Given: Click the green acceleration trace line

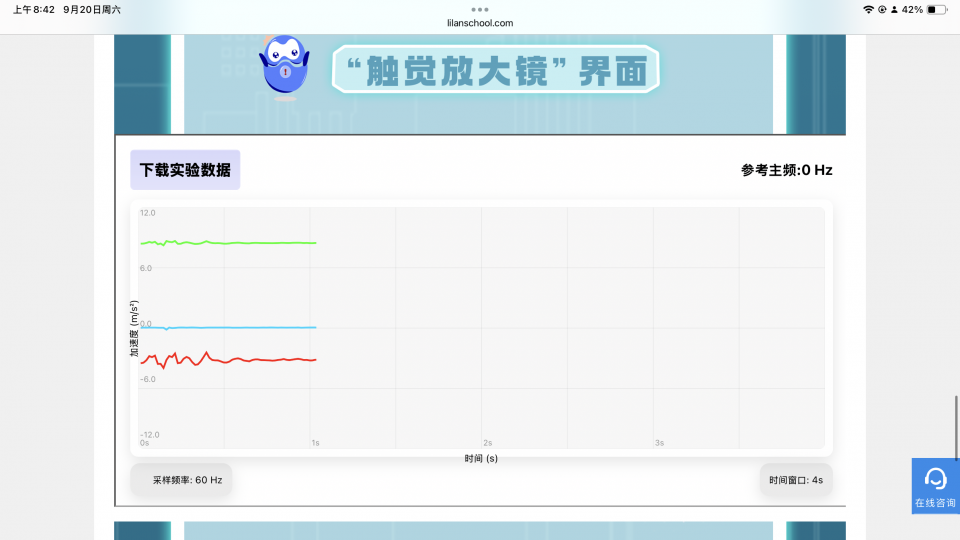Looking at the screenshot, I should pos(260,243).
